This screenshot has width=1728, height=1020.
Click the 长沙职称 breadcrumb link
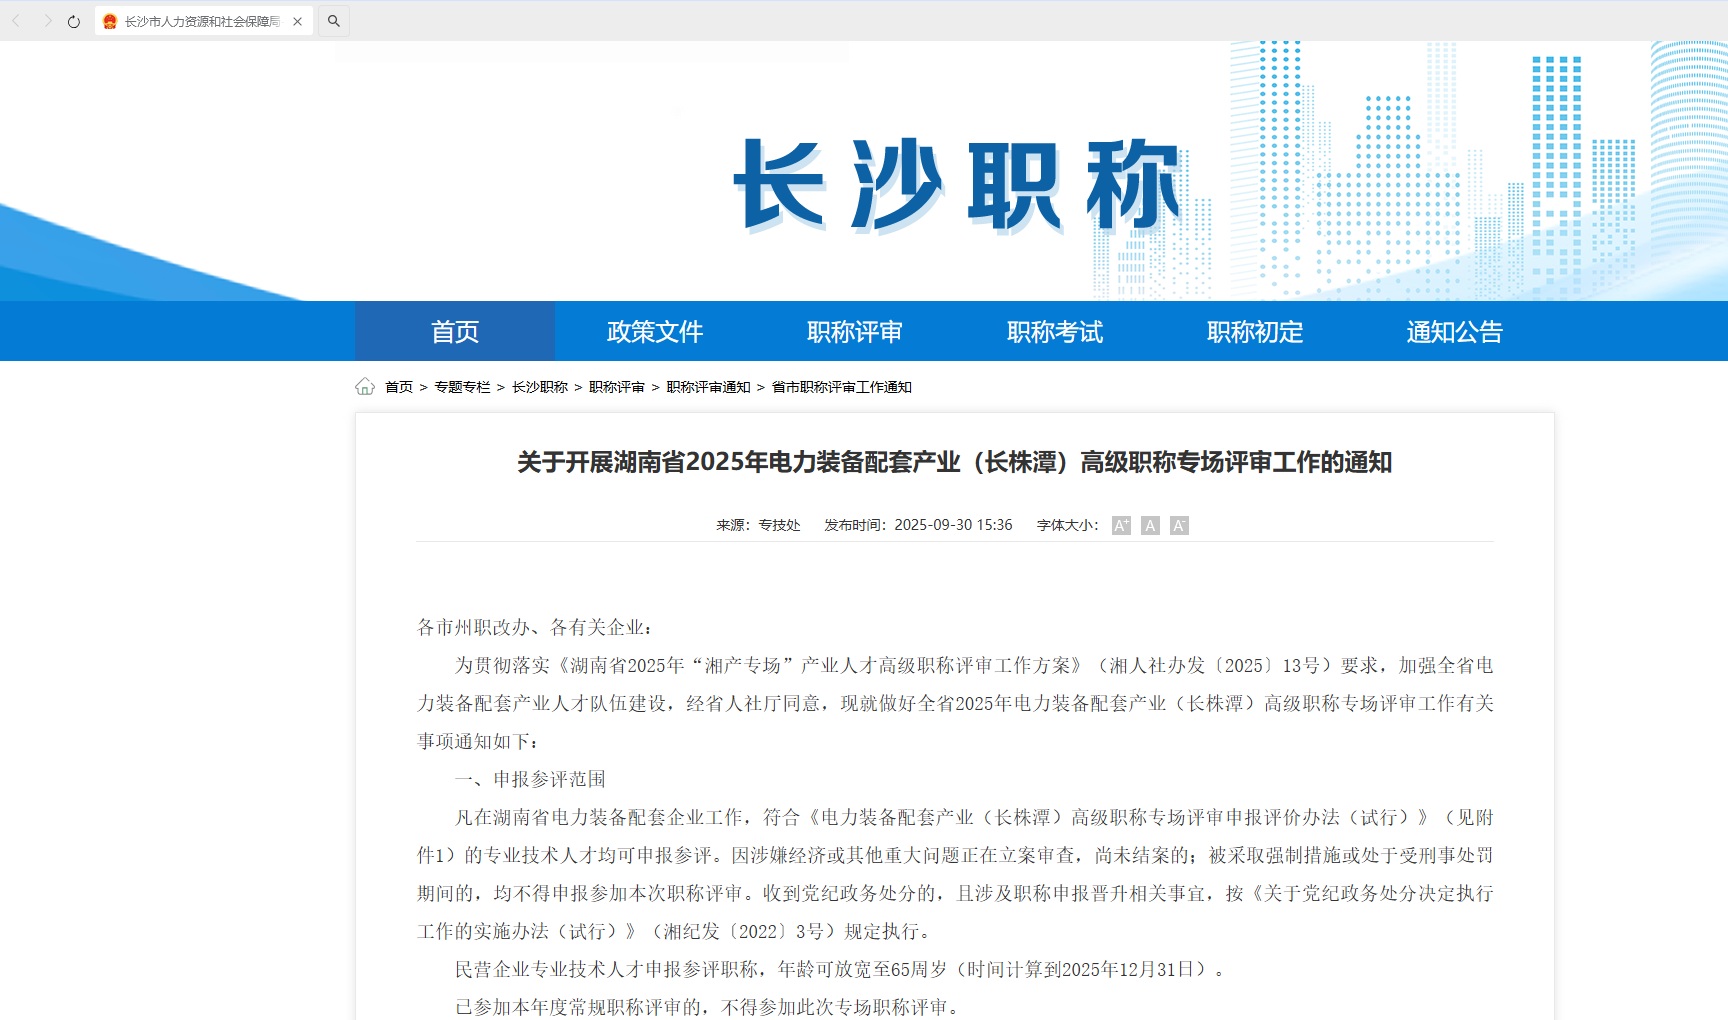(540, 387)
